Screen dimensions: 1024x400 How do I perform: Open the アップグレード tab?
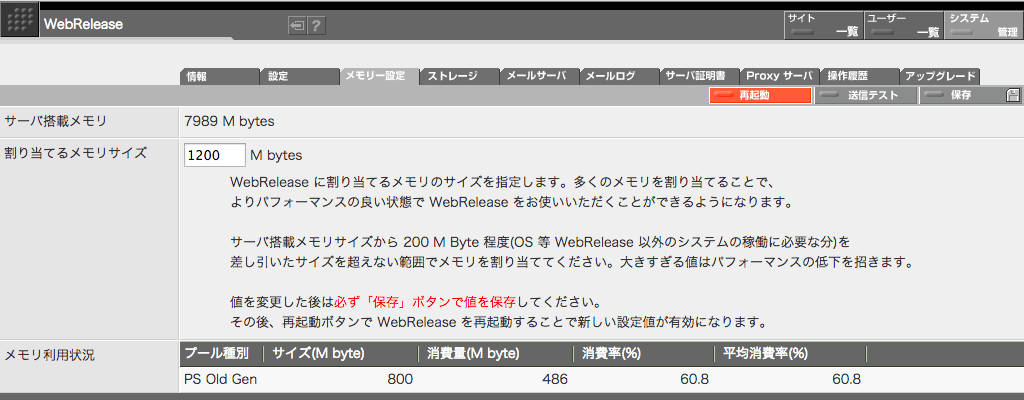tap(940, 76)
